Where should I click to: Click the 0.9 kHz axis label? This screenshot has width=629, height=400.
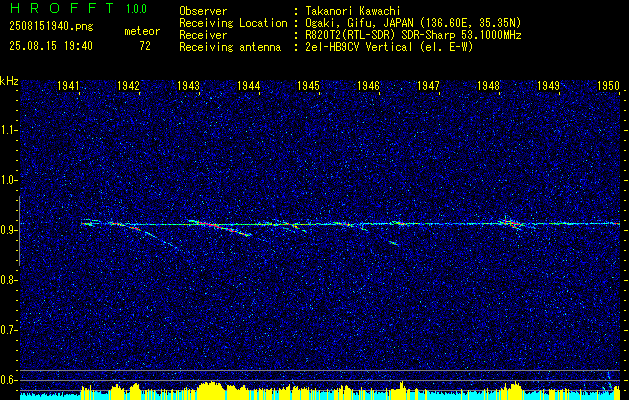[7, 230]
